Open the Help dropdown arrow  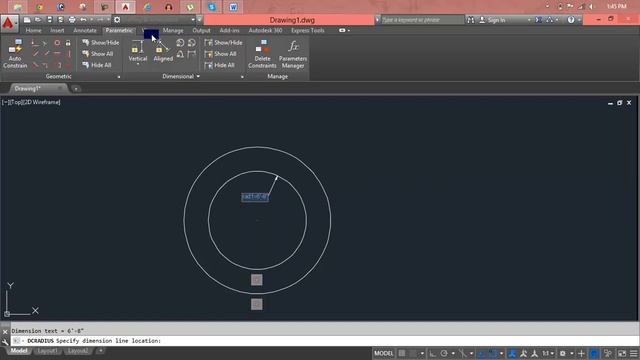(579, 20)
